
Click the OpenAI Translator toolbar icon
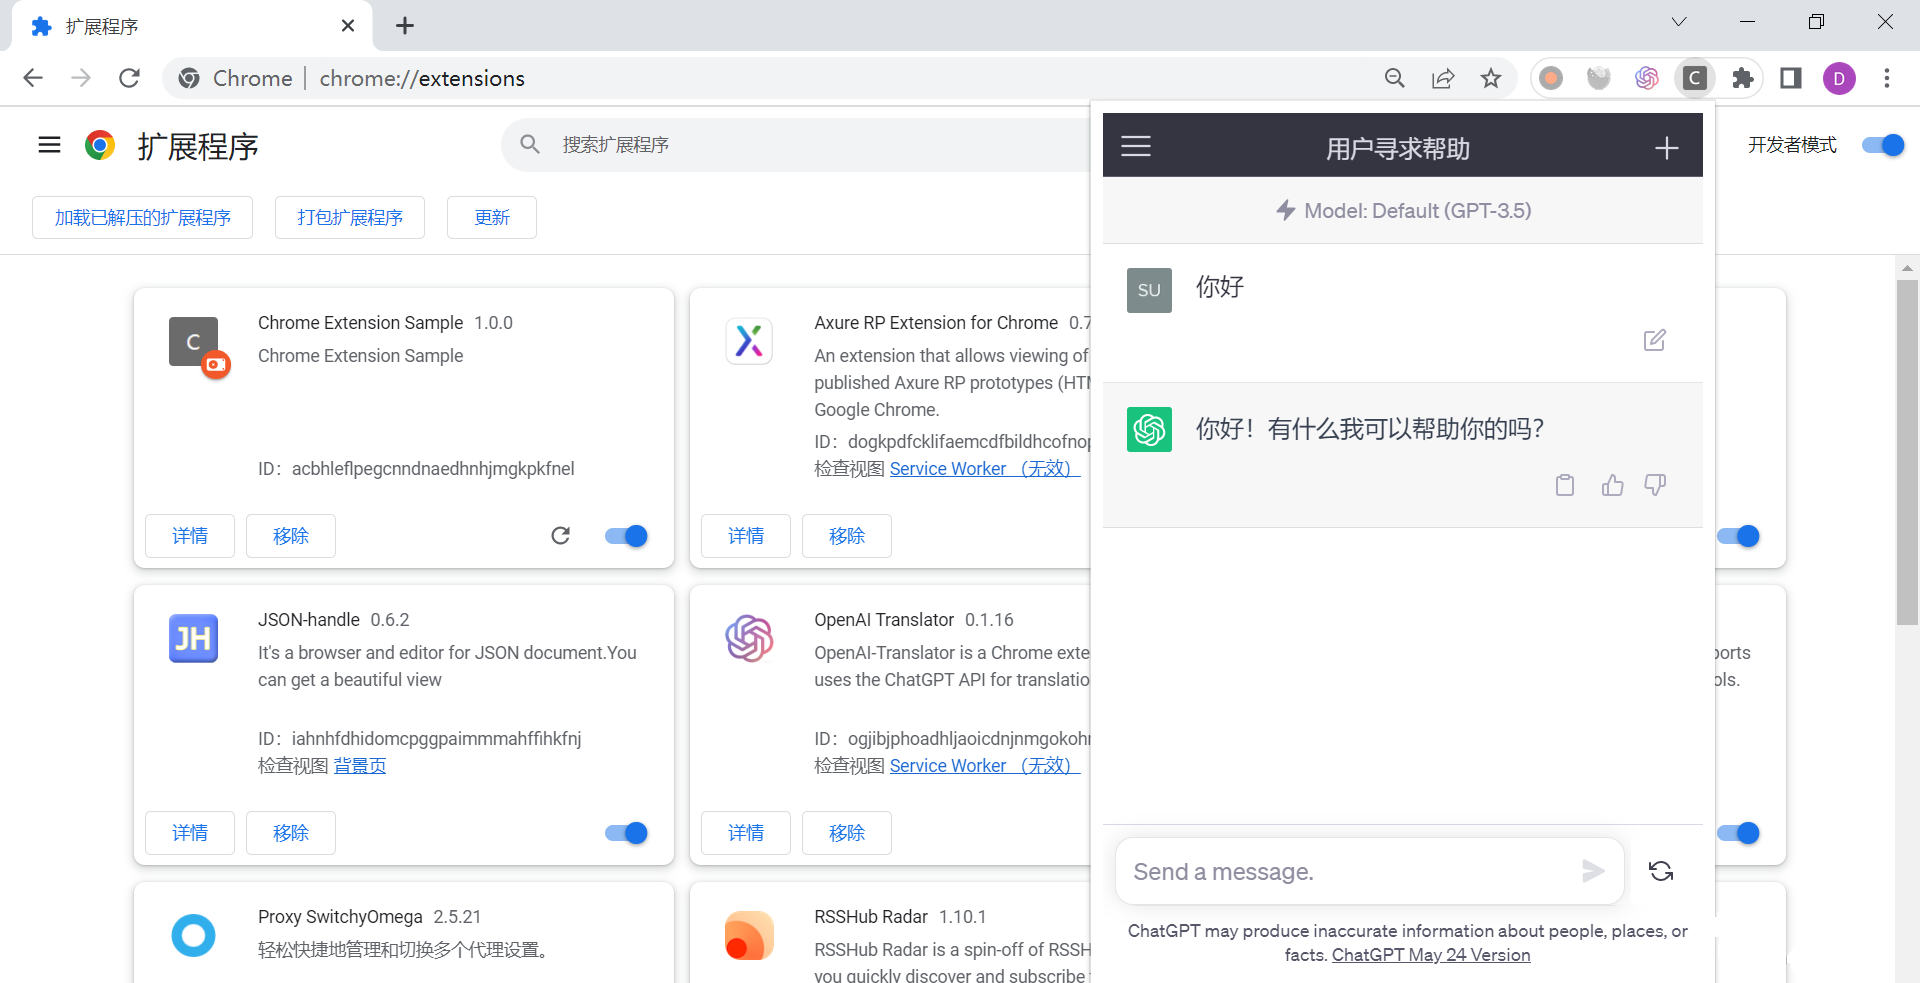click(1647, 78)
